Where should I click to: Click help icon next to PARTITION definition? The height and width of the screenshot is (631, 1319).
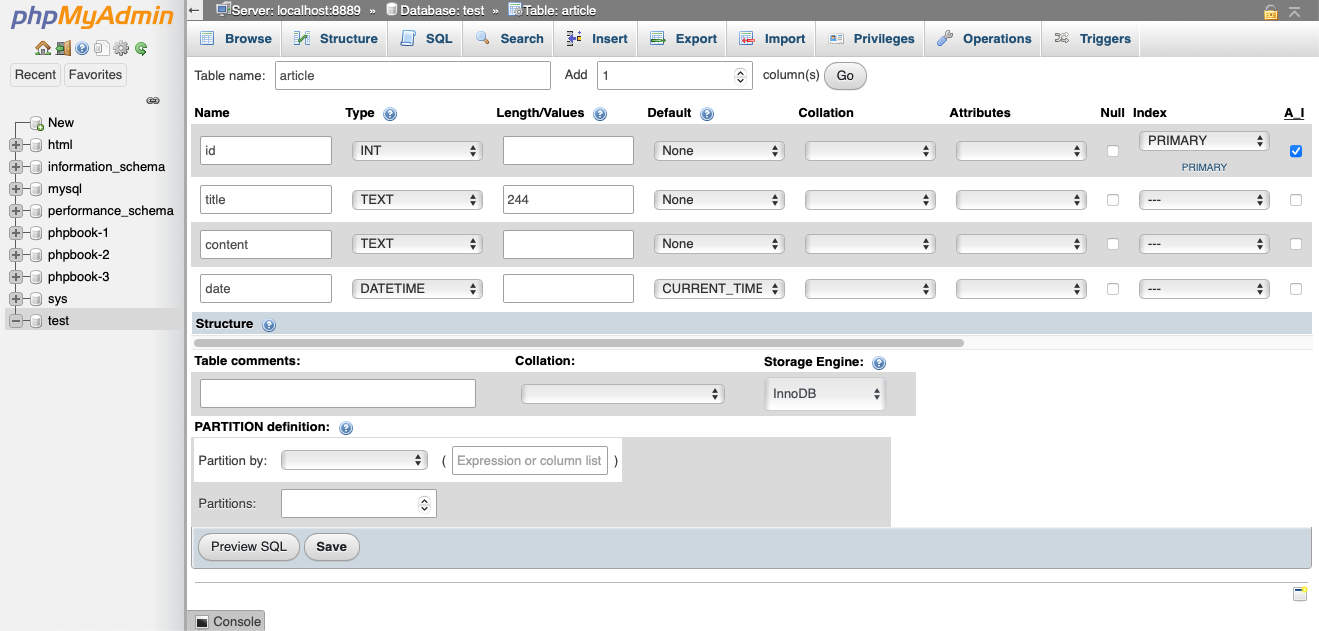[x=346, y=428]
